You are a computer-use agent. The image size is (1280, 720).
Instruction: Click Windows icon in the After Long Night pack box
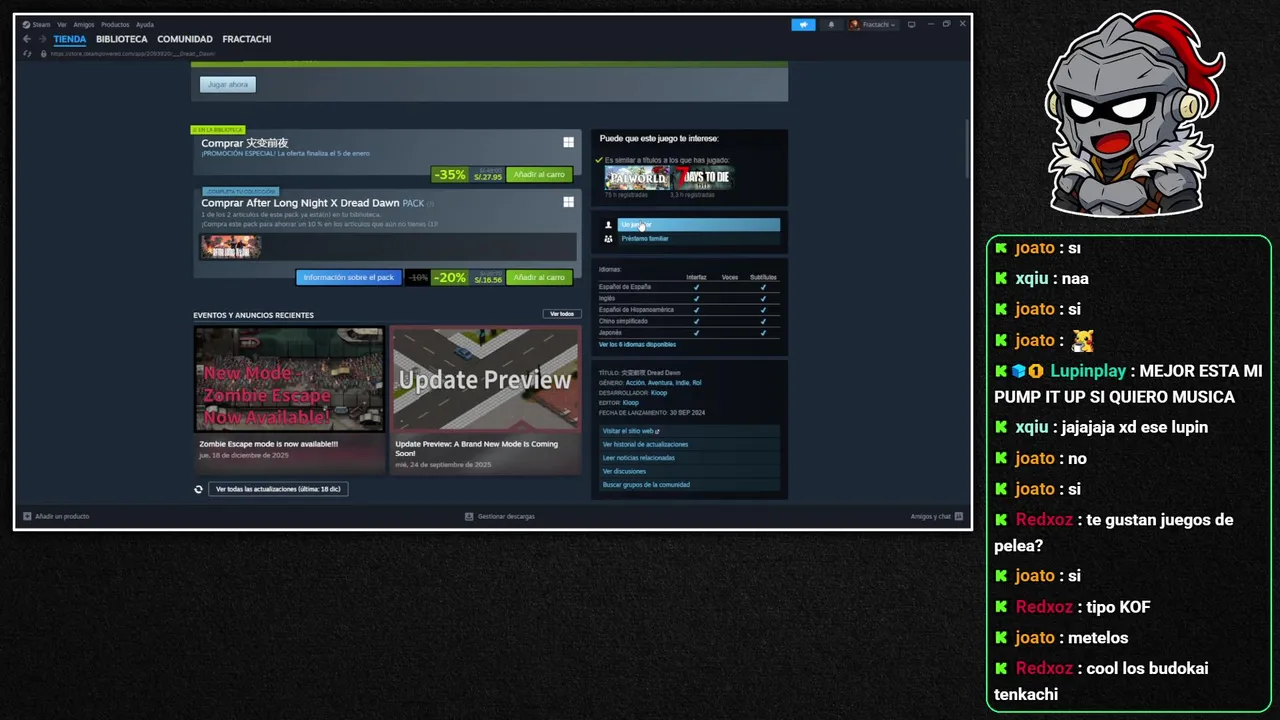(568, 202)
